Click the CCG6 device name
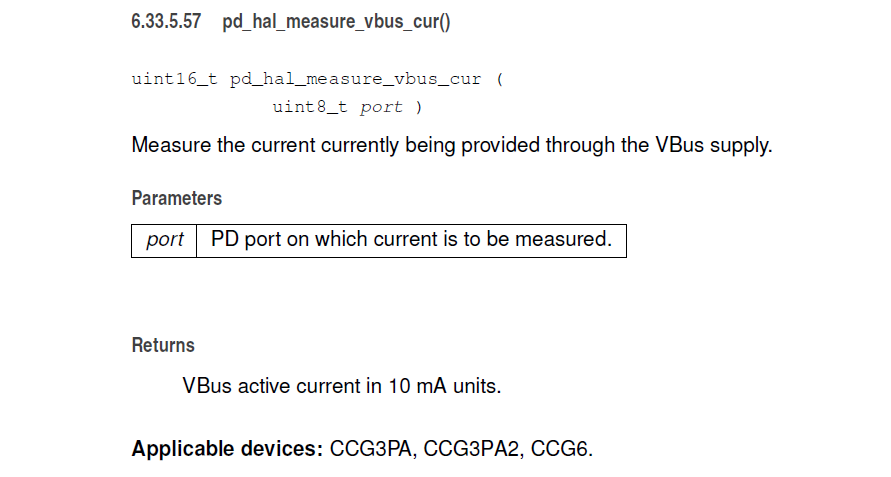This screenshot has width=891, height=477. coord(561,449)
